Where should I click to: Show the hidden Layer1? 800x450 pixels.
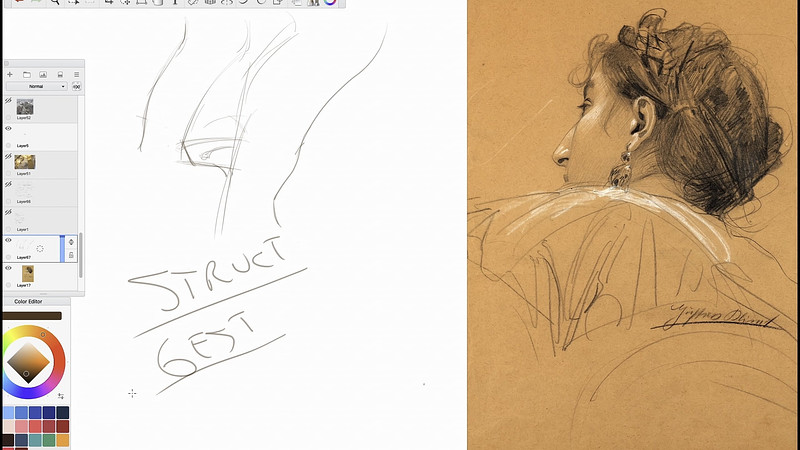8,212
